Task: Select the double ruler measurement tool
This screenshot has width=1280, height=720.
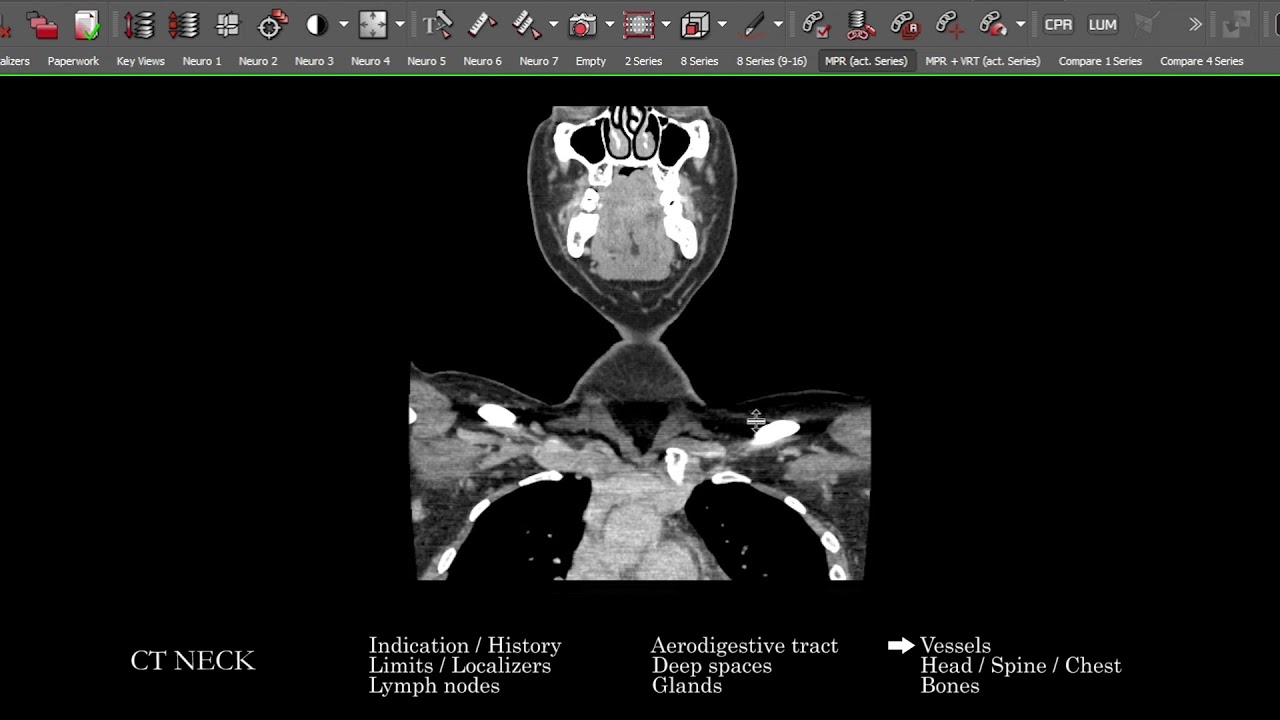Action: tap(526, 25)
